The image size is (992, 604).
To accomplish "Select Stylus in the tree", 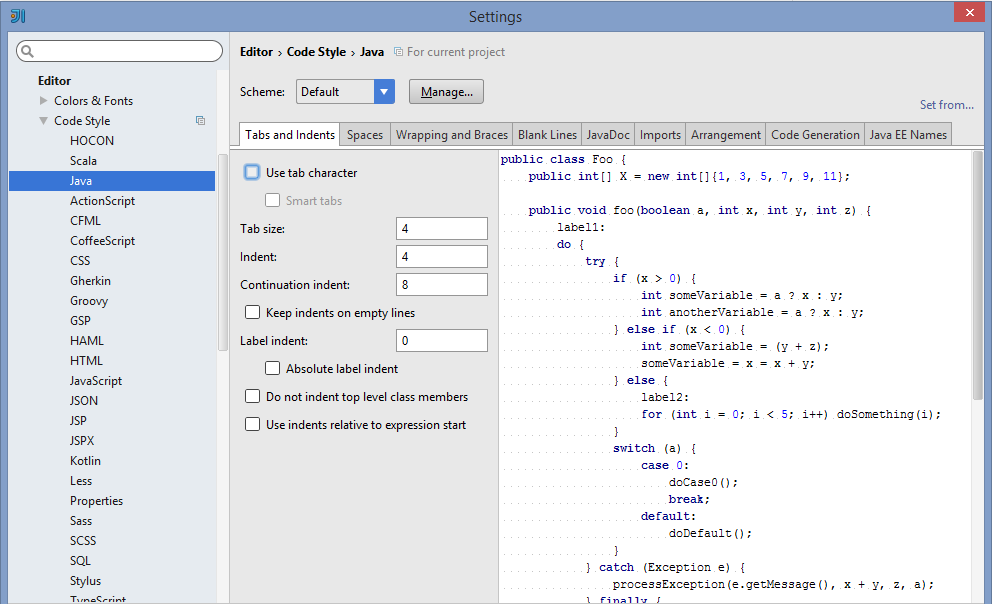I will pos(85,581).
